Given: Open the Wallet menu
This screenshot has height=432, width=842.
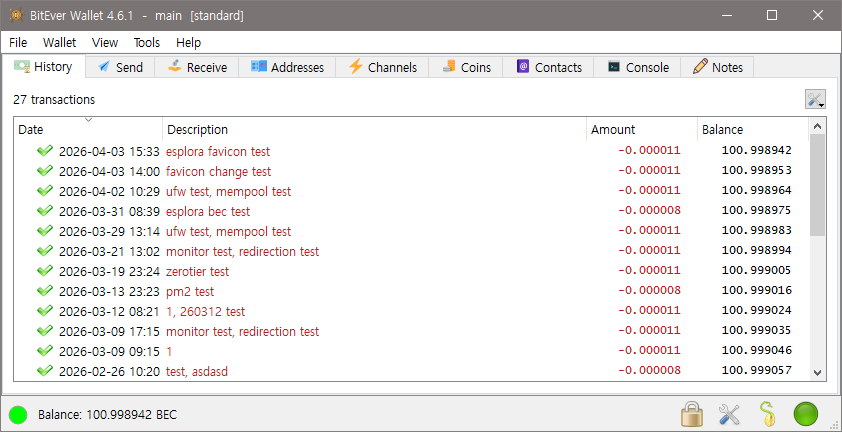Looking at the screenshot, I should point(59,42).
